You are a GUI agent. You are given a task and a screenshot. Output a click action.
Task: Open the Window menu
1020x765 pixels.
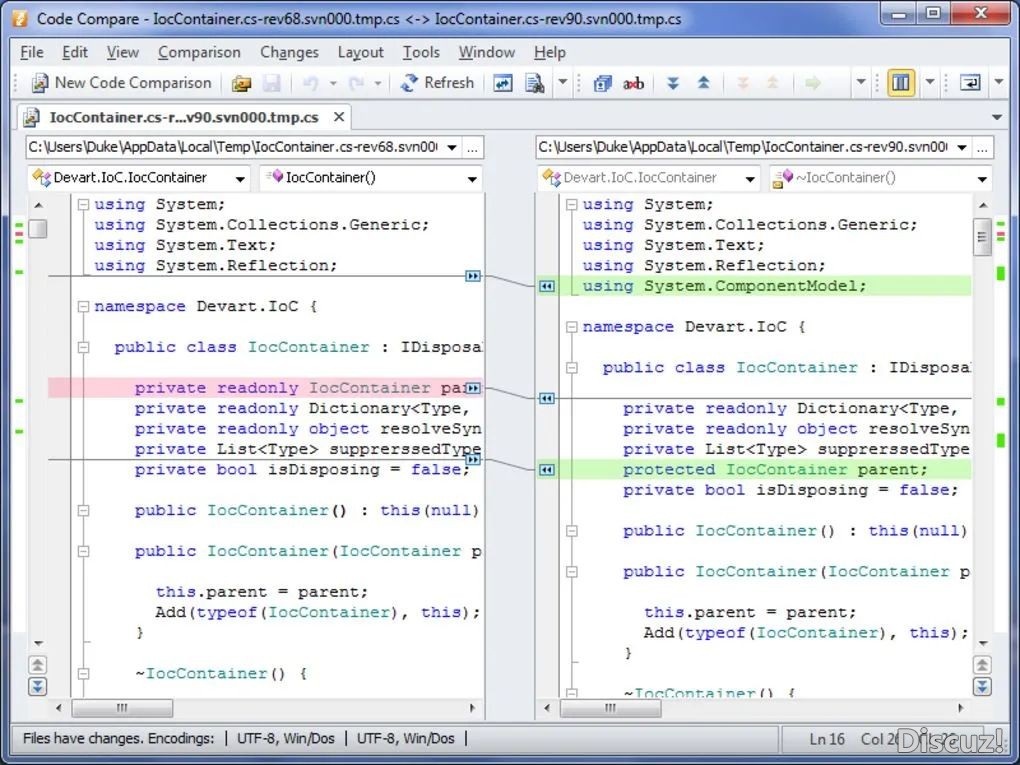(487, 52)
